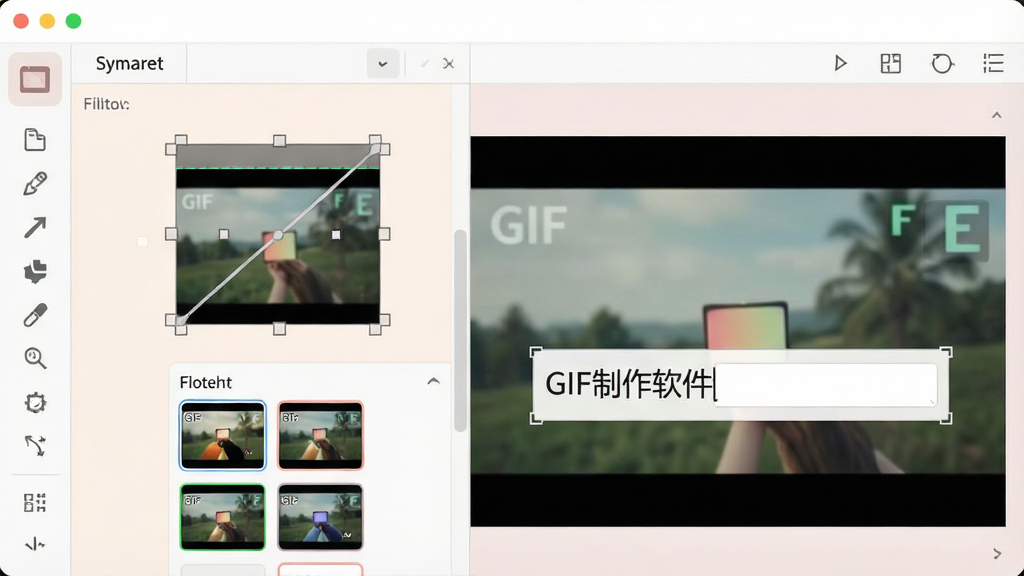Collapse the preview panel with top chevron
This screenshot has width=1024, height=576.
[997, 116]
